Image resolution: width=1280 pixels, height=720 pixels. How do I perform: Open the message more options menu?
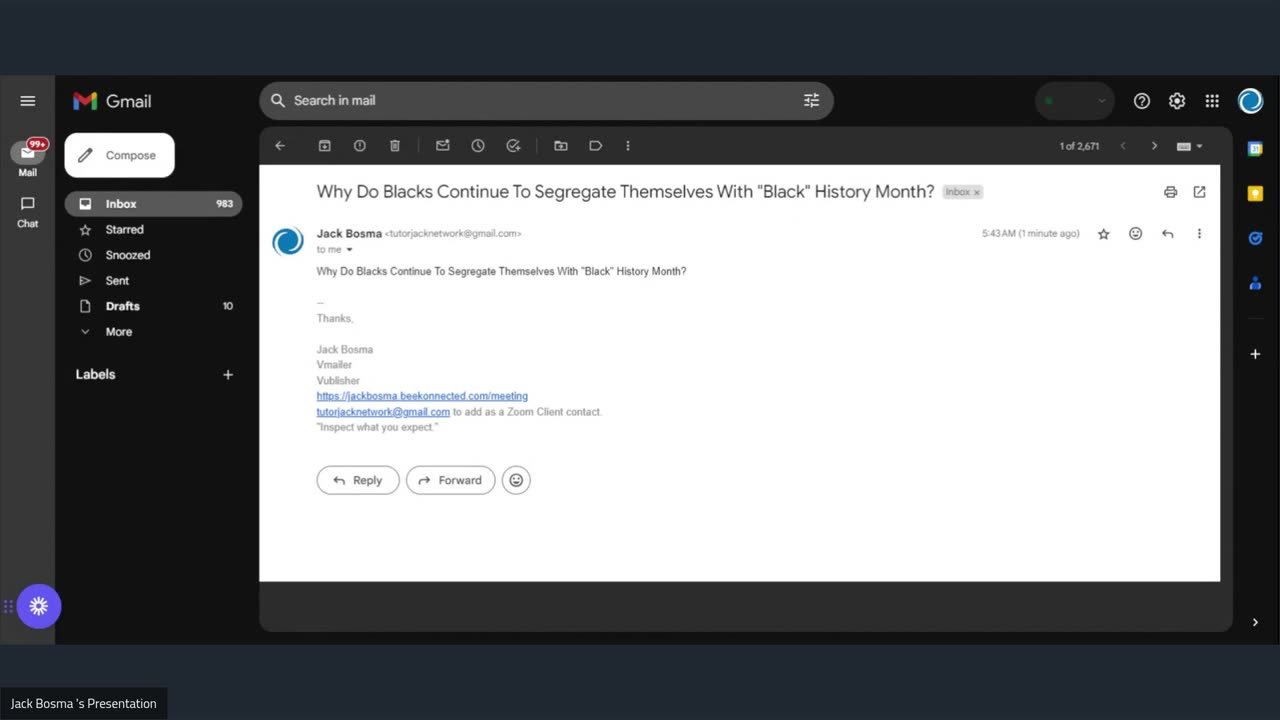click(1199, 234)
